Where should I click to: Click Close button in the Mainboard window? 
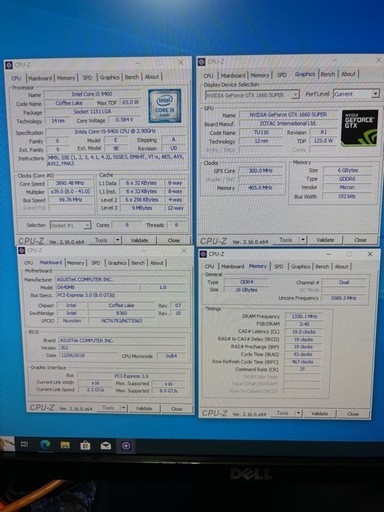[177, 409]
